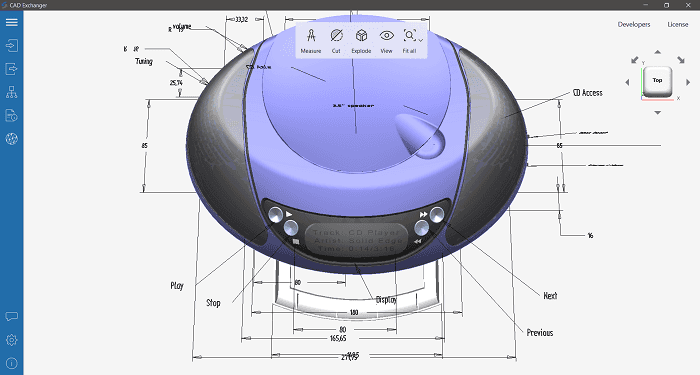700x375 pixels.
Task: Open the feedback chat icon
Action: [12, 317]
